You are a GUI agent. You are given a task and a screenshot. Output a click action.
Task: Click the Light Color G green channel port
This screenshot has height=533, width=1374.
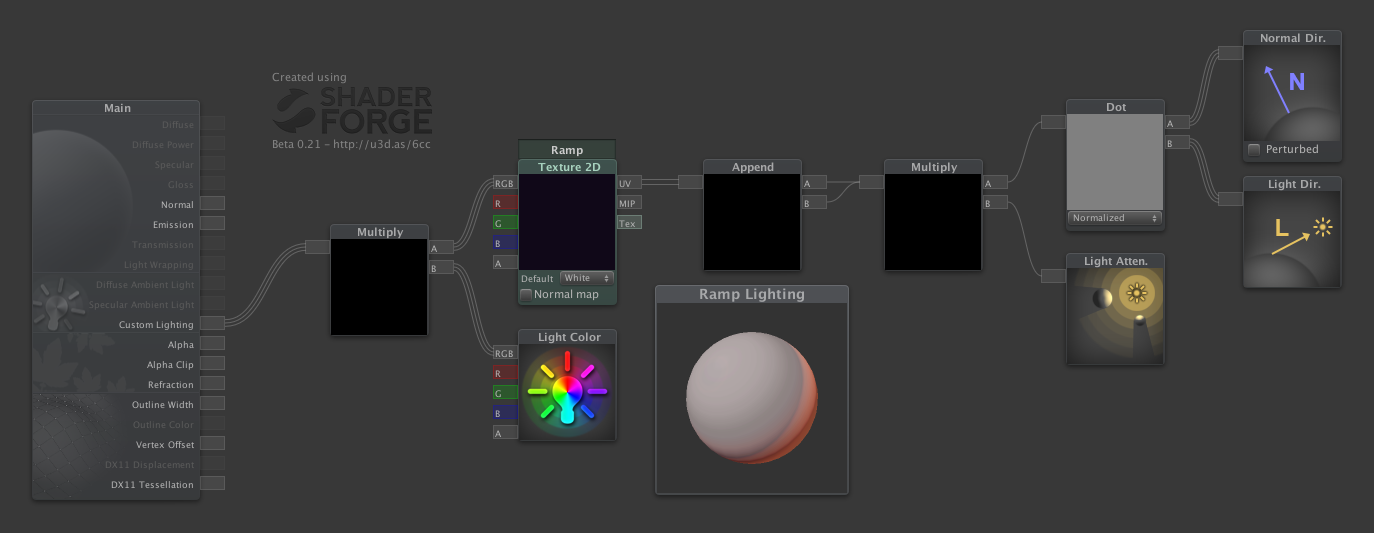click(504, 392)
